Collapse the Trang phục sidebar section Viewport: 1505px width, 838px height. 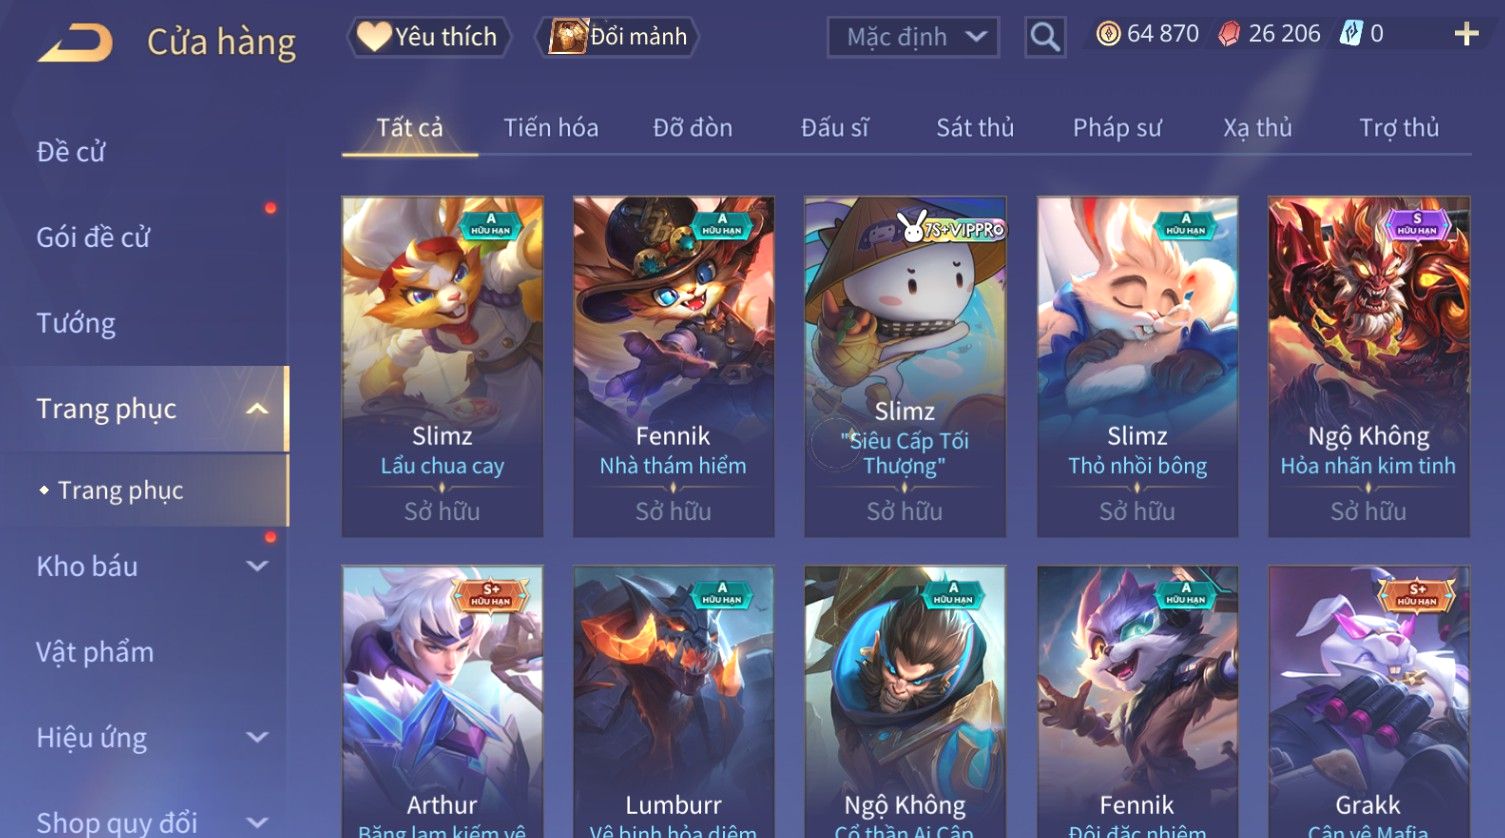click(257, 409)
